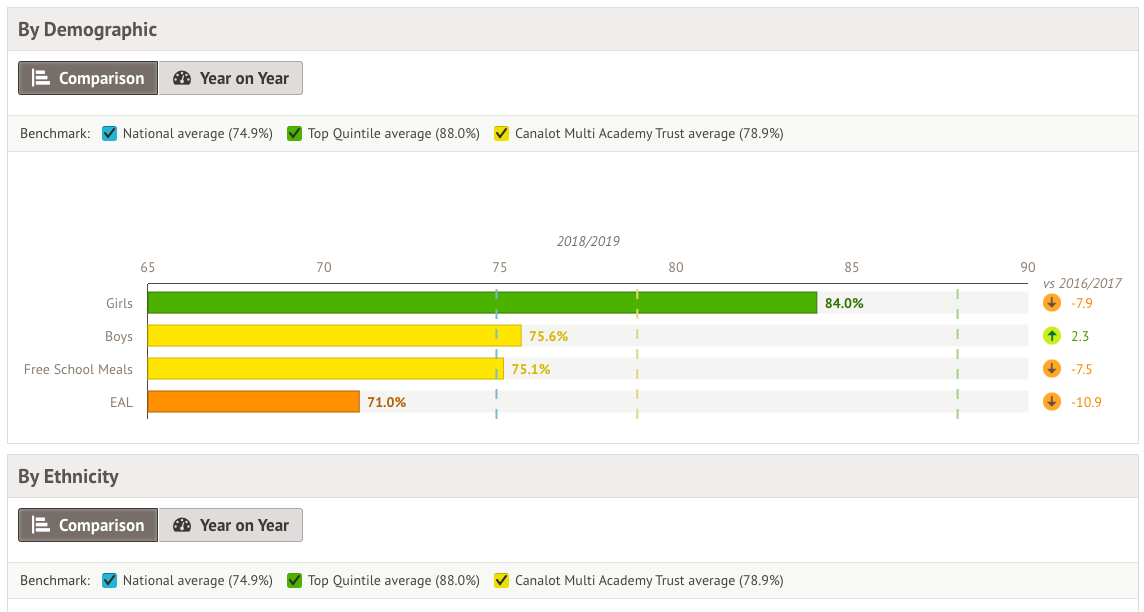Image resolution: width=1144 pixels, height=612 pixels.
Task: Click the yellow Boys 75.6% bar
Action: pyautogui.click(x=334, y=336)
